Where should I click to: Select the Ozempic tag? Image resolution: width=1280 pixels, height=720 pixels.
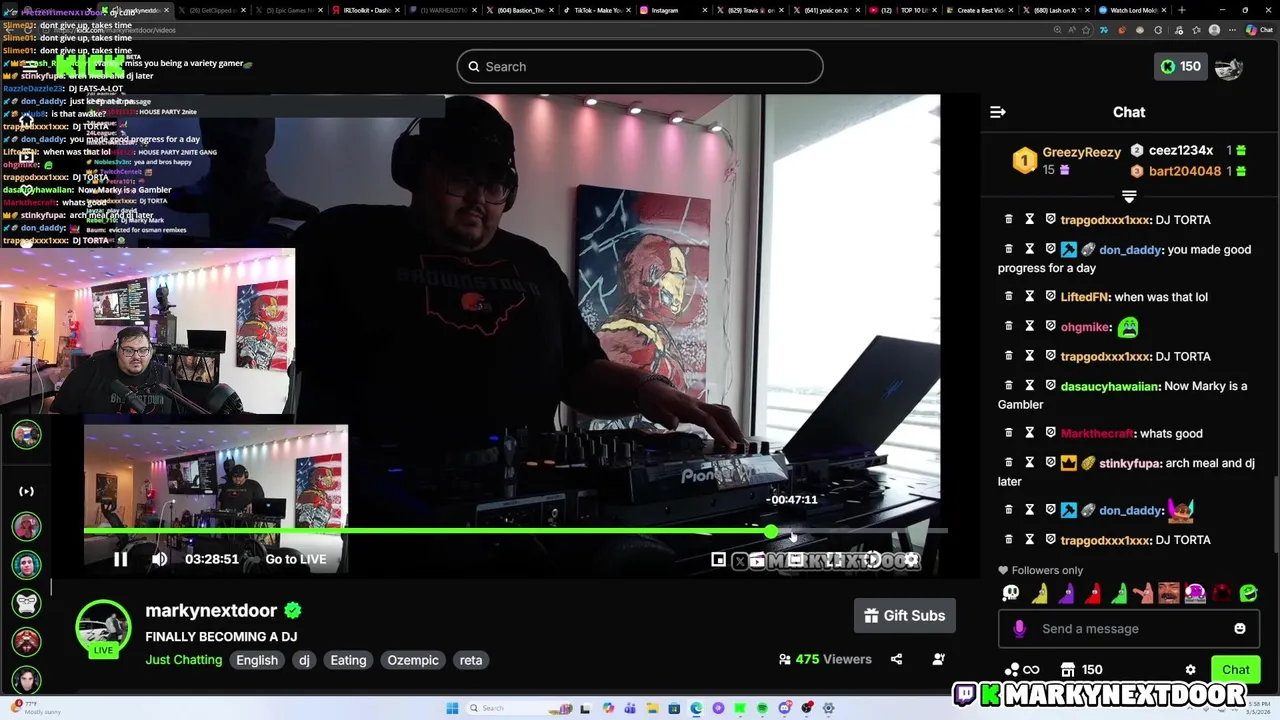coord(413,660)
